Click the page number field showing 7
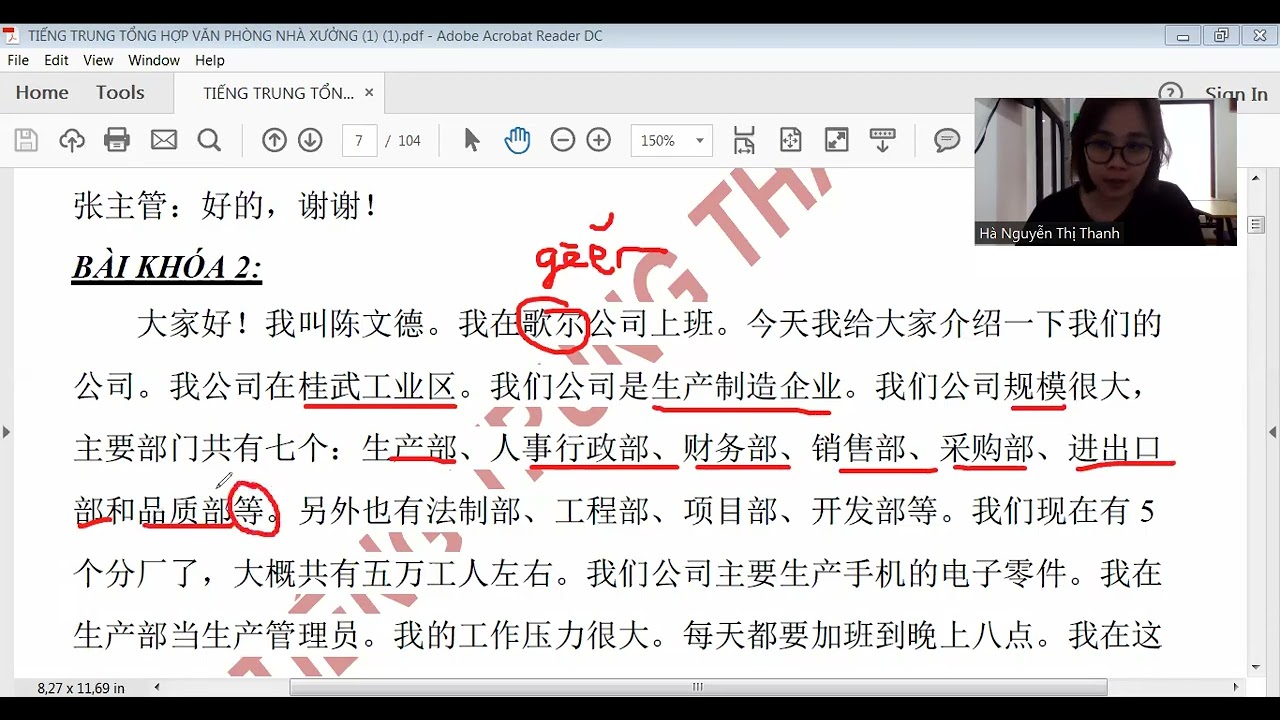The width and height of the screenshot is (1280, 720). 359,141
